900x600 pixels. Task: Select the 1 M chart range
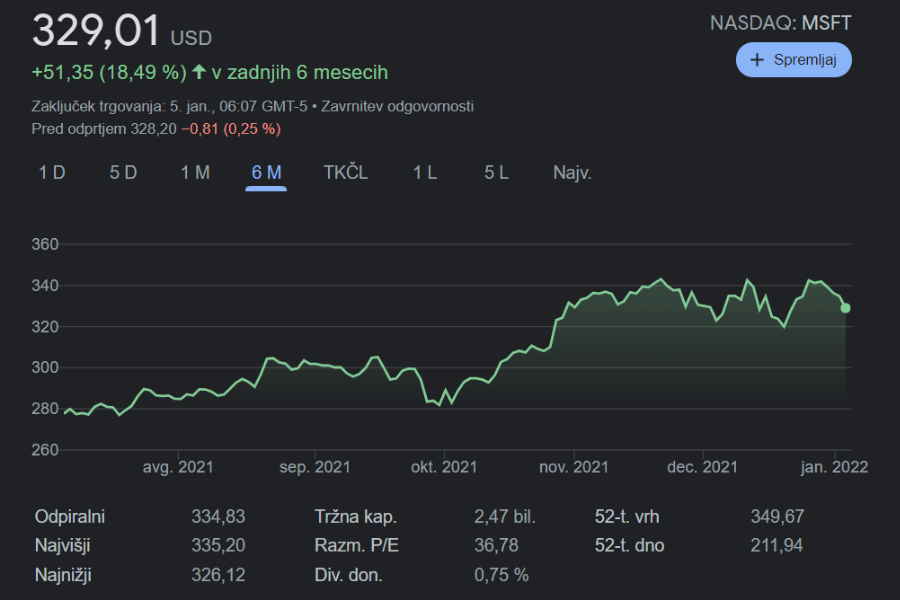(x=195, y=173)
